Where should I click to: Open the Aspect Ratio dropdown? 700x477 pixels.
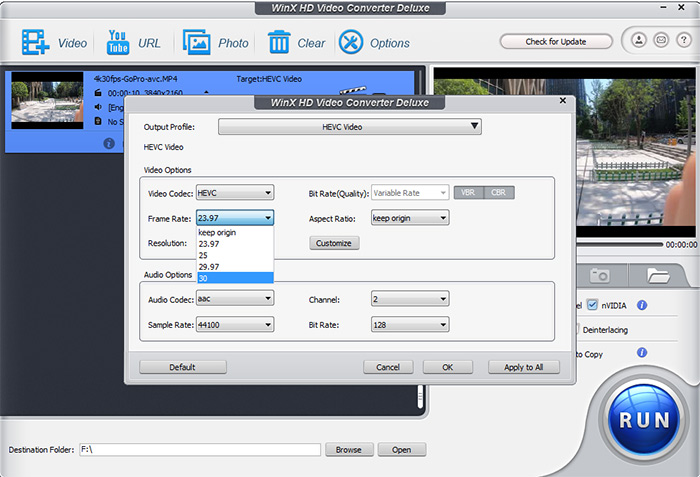click(x=410, y=218)
